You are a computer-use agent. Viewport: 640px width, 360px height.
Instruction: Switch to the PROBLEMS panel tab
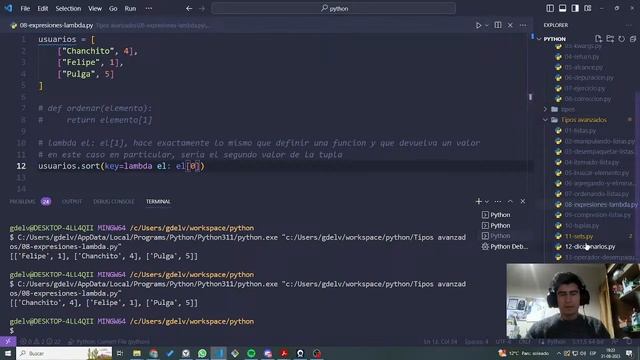22,201
